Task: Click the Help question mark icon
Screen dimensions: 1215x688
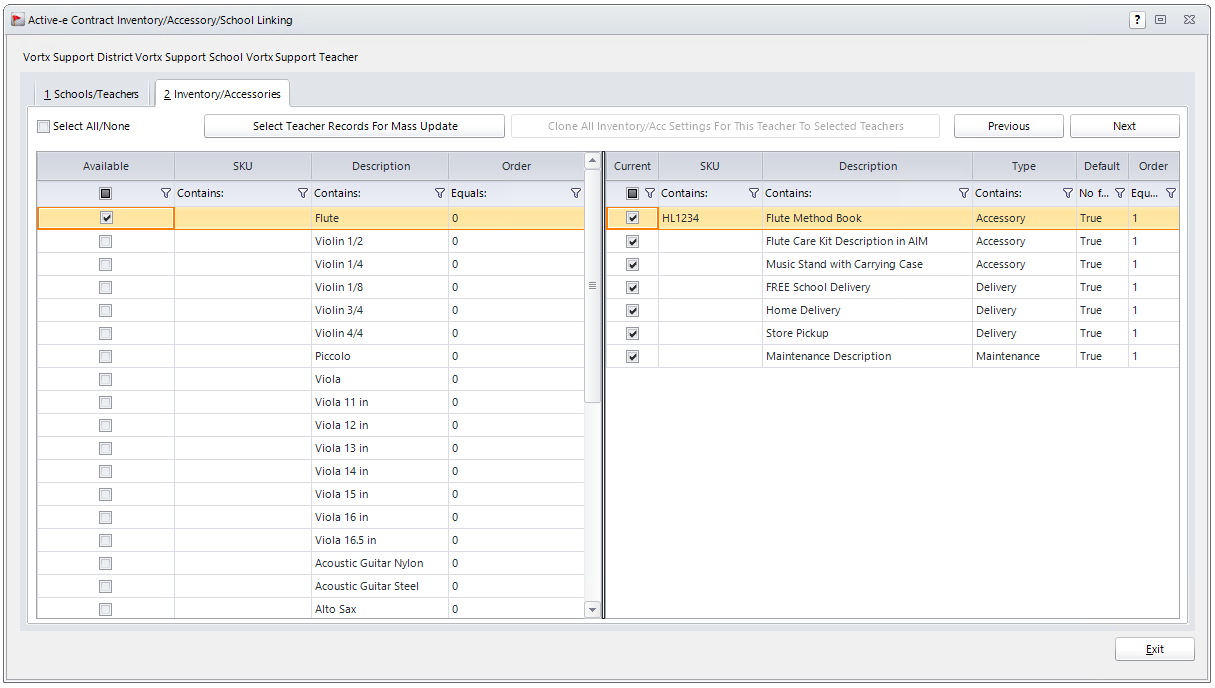Action: click(1137, 19)
